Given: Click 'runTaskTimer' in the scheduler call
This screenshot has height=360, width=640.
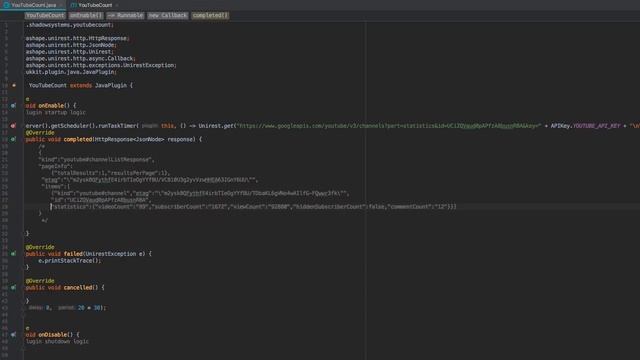Looking at the screenshot, I should [117, 126].
